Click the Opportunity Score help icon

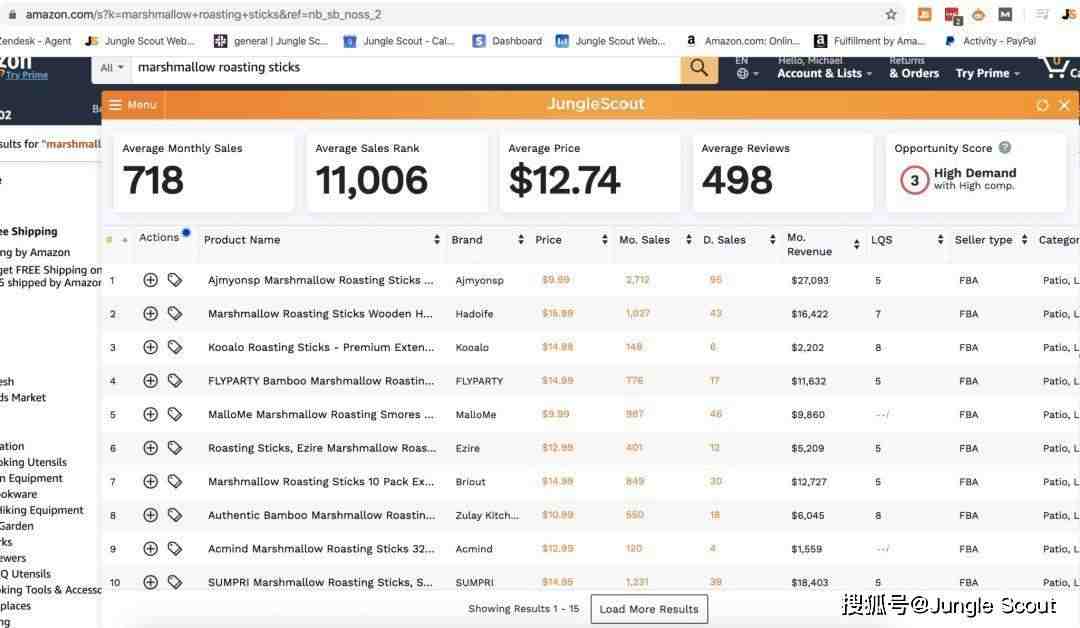(x=1005, y=148)
